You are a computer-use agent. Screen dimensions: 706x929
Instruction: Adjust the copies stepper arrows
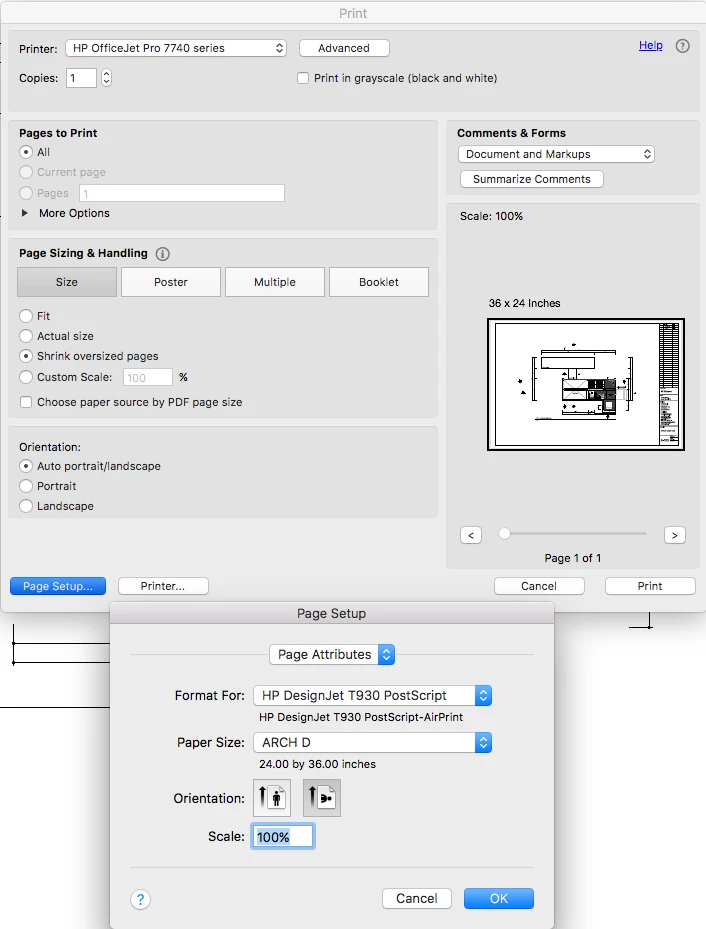pos(106,78)
